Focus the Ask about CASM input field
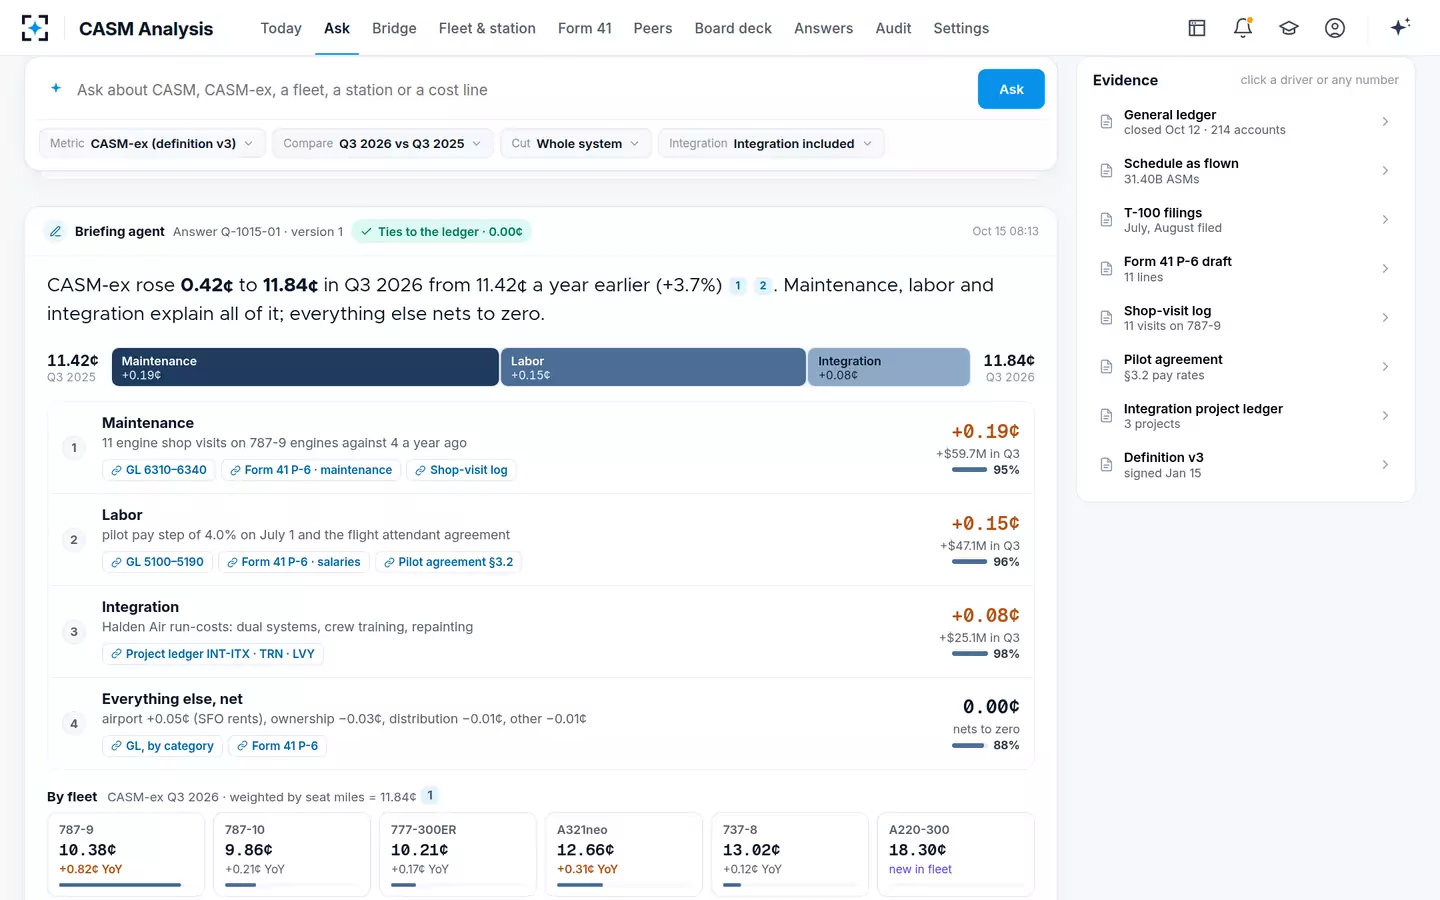 point(520,90)
